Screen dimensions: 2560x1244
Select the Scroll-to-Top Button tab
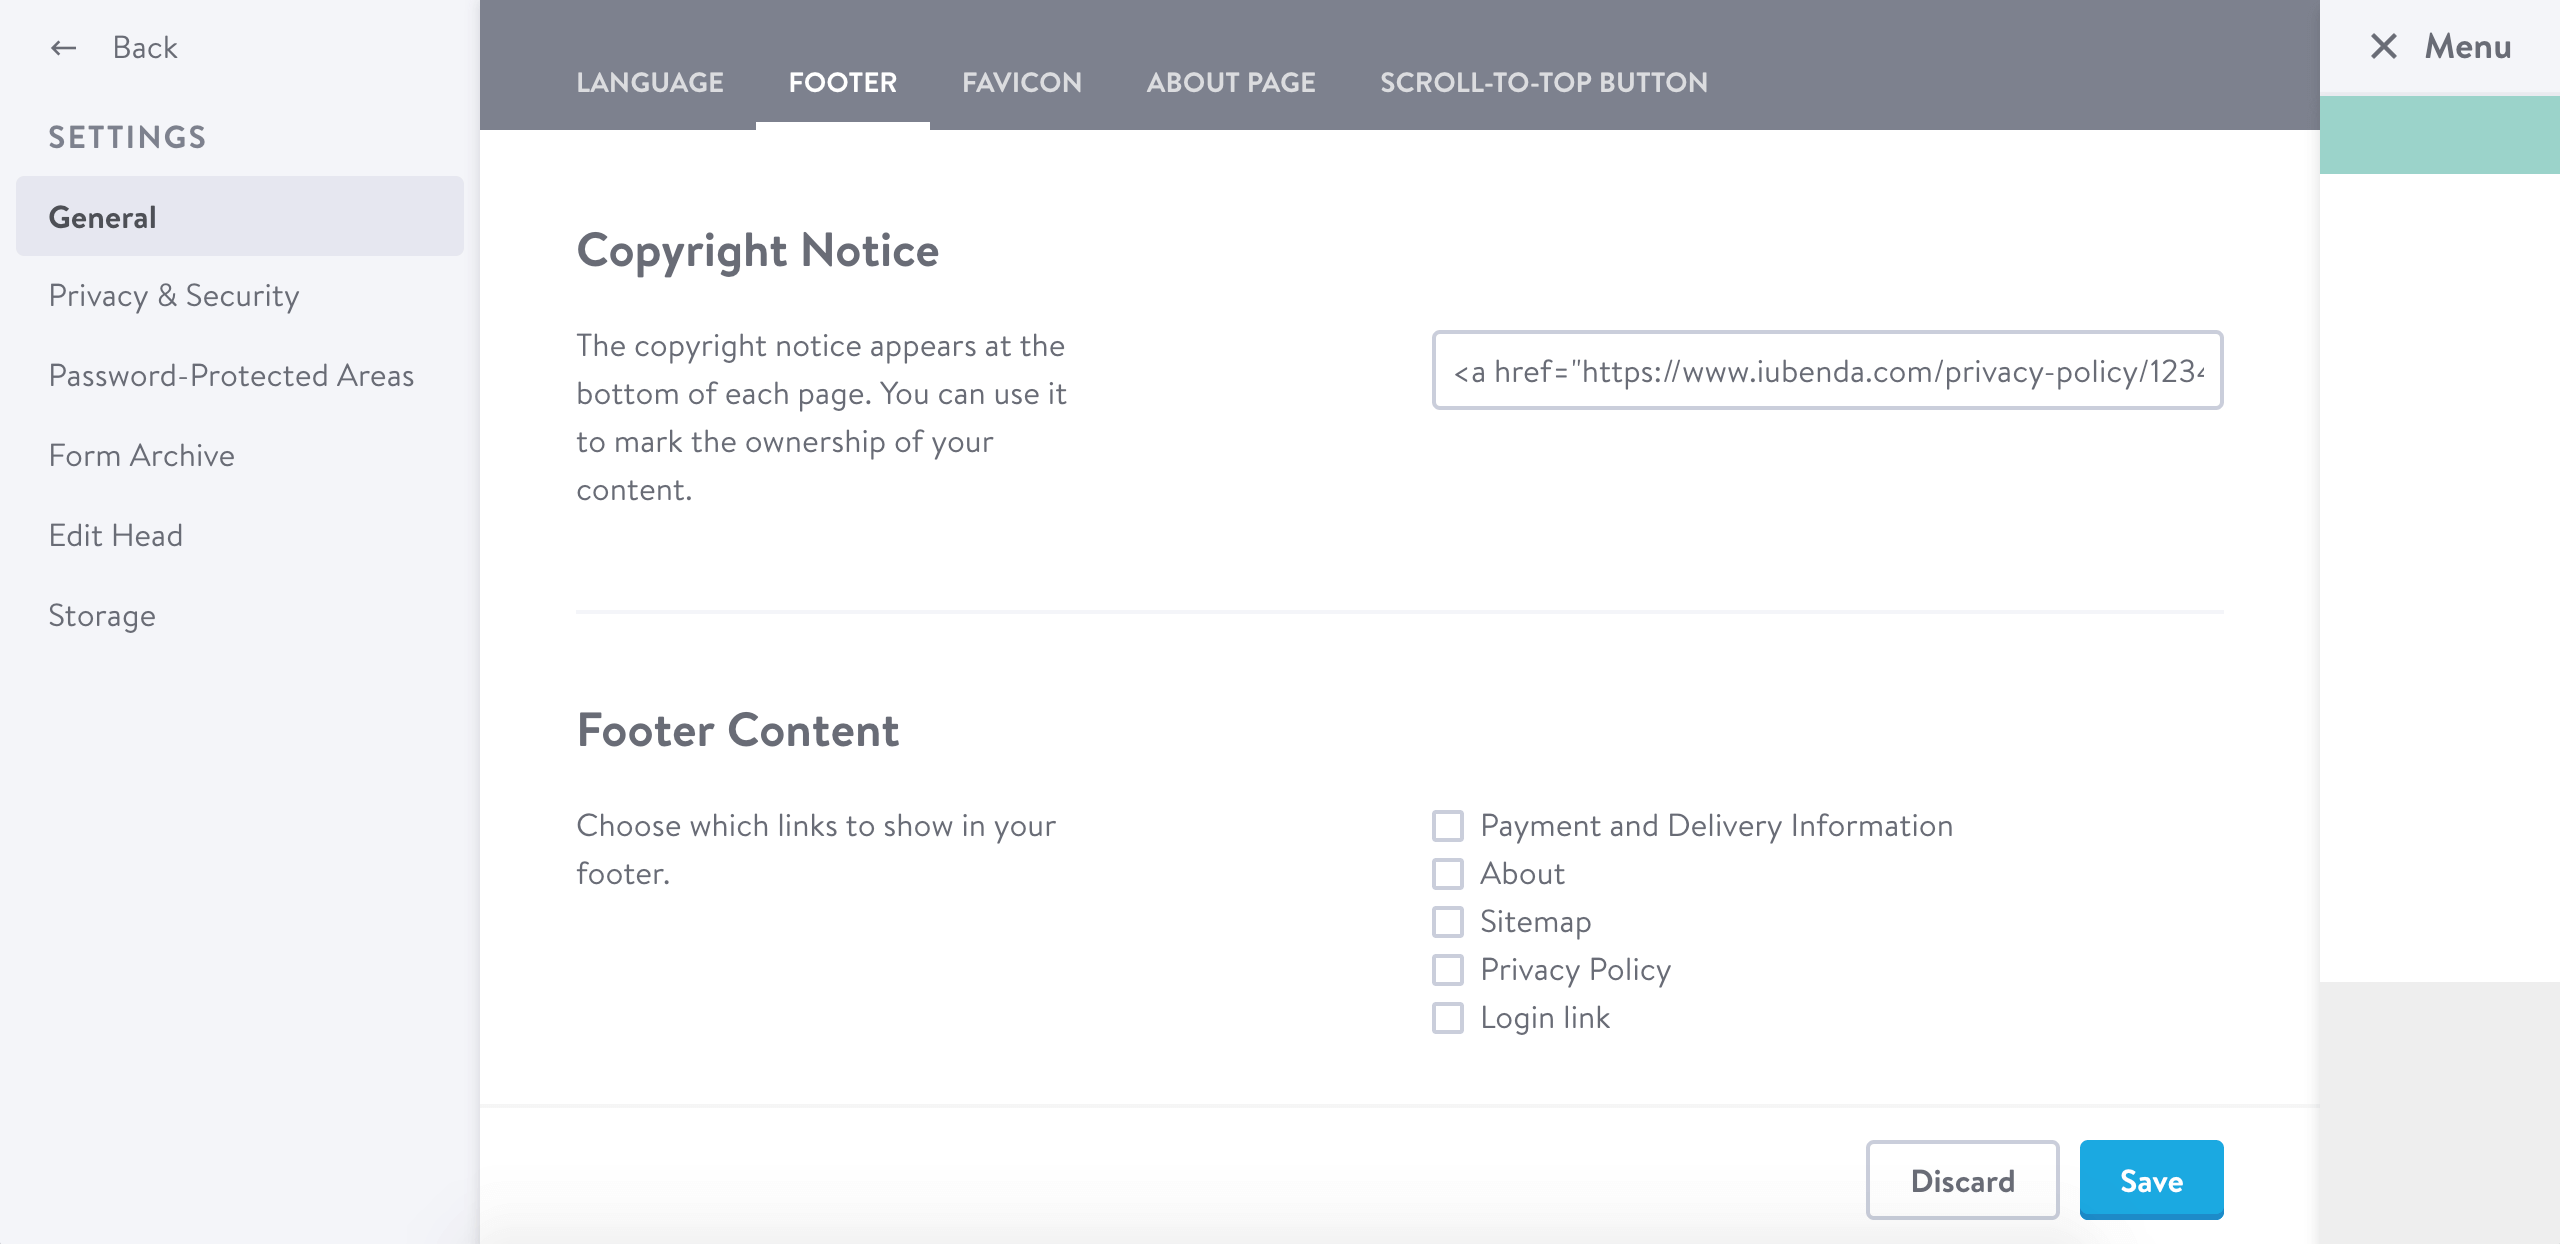tap(1543, 82)
